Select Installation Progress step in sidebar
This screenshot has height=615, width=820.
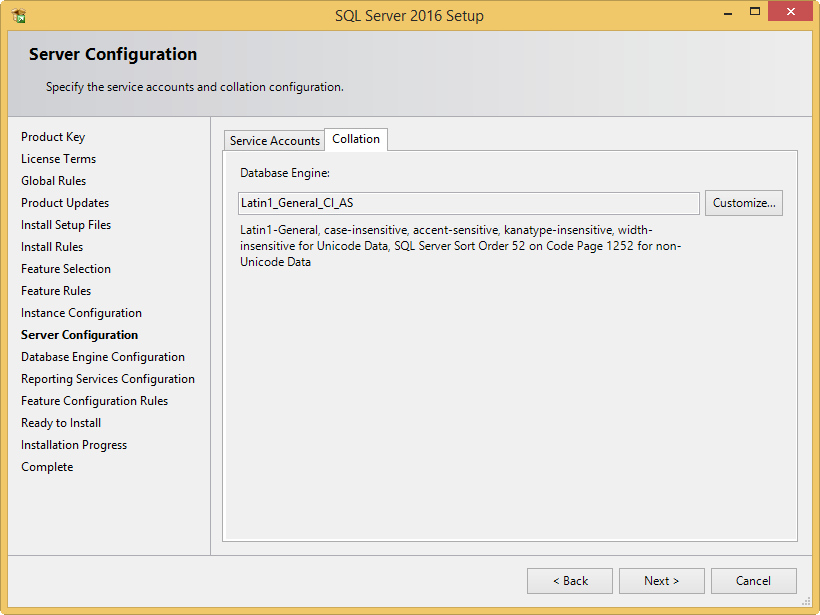click(74, 445)
